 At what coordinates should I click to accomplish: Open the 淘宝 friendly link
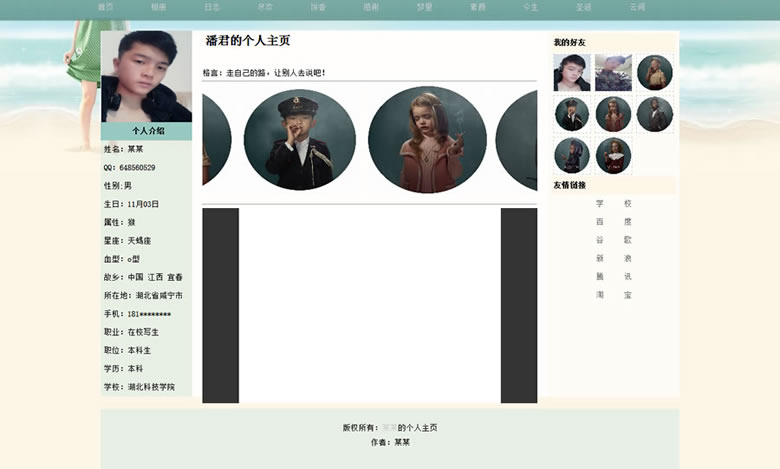[x=613, y=295]
